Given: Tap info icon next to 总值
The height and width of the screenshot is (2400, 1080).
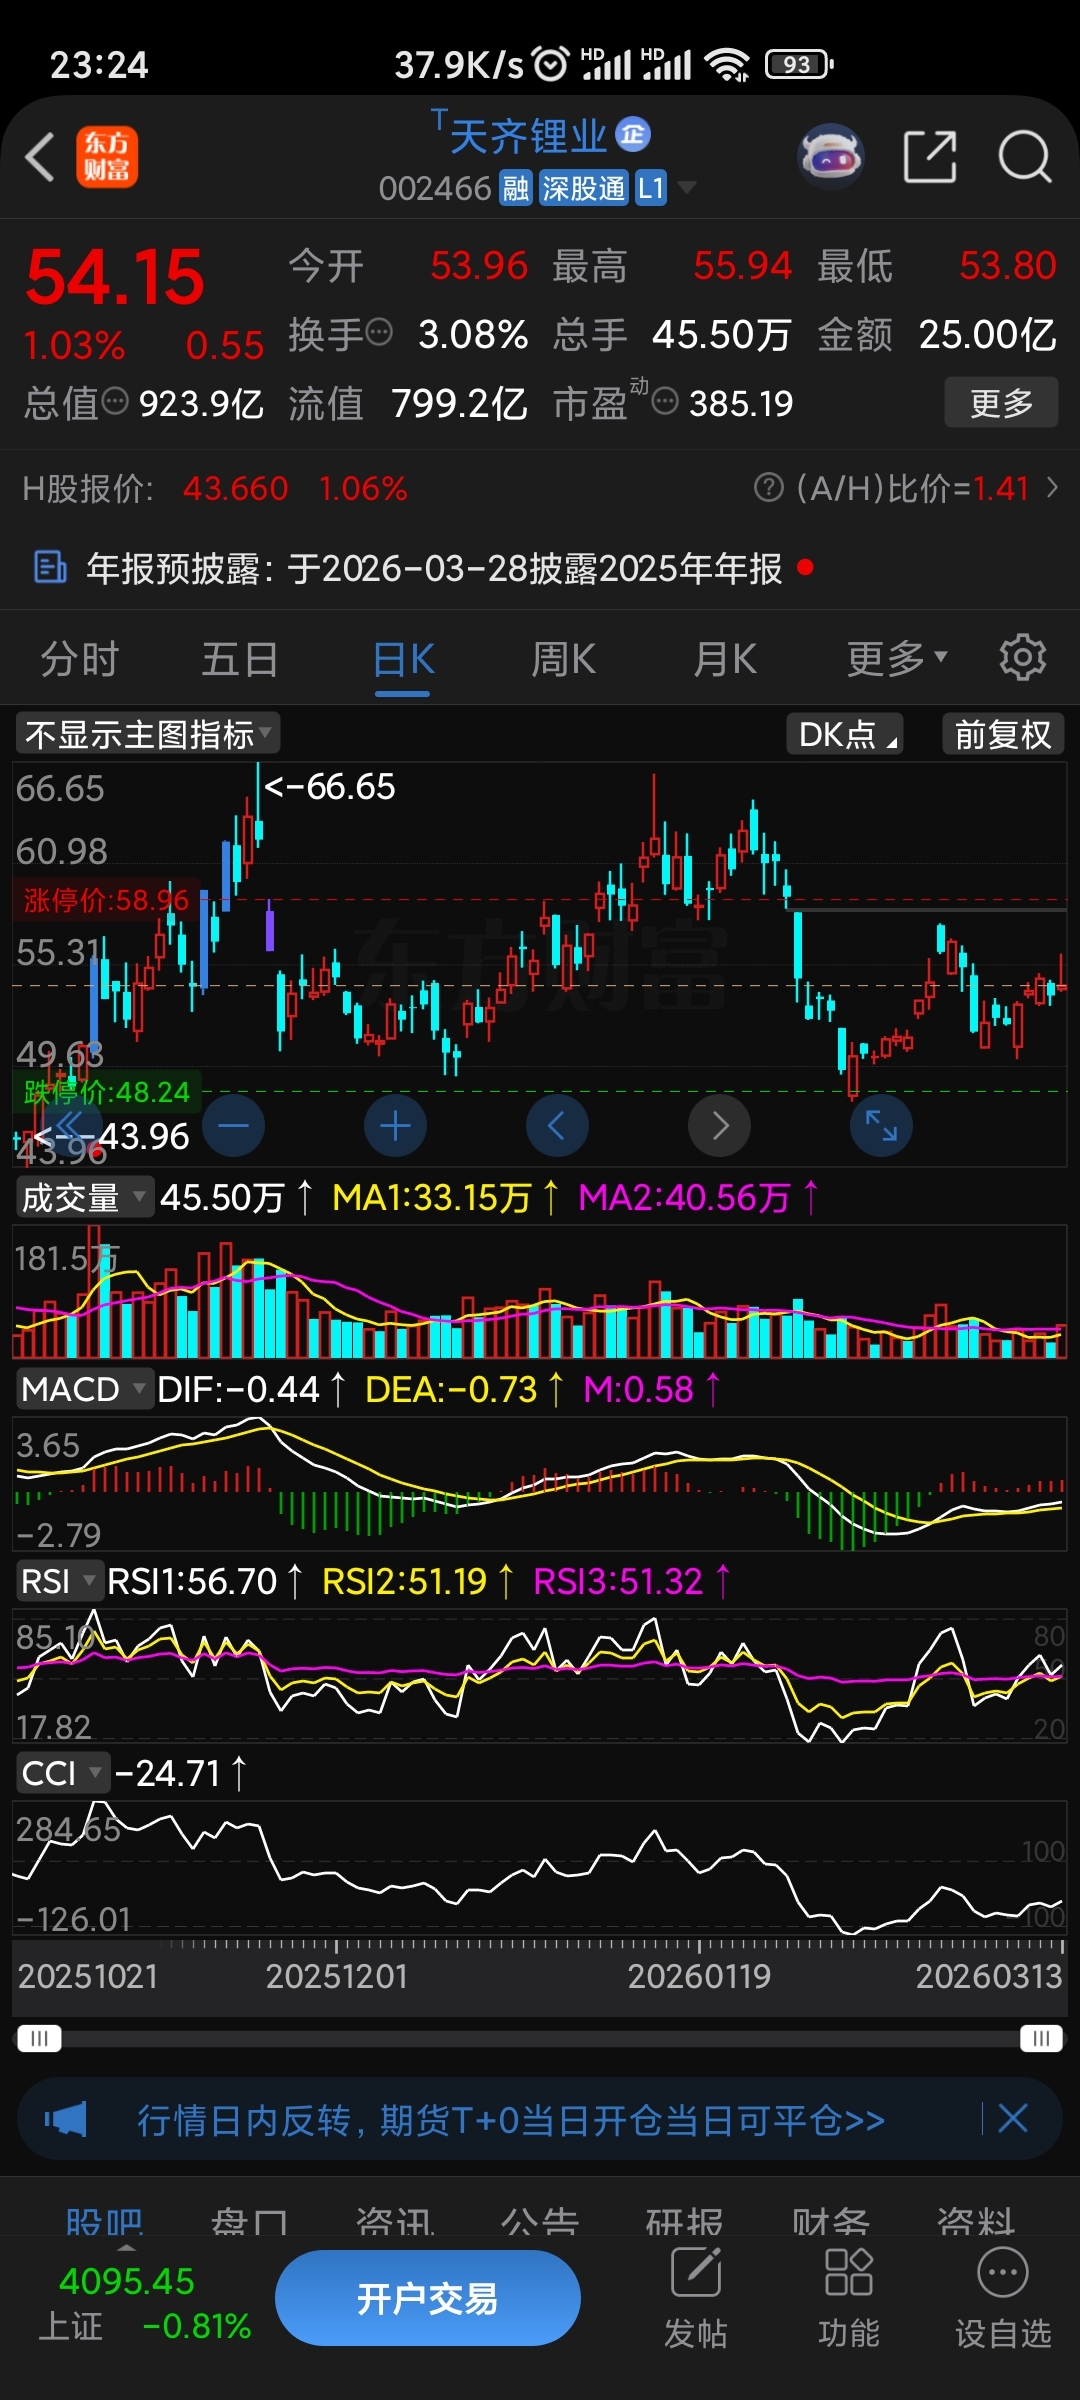Looking at the screenshot, I should [116, 401].
